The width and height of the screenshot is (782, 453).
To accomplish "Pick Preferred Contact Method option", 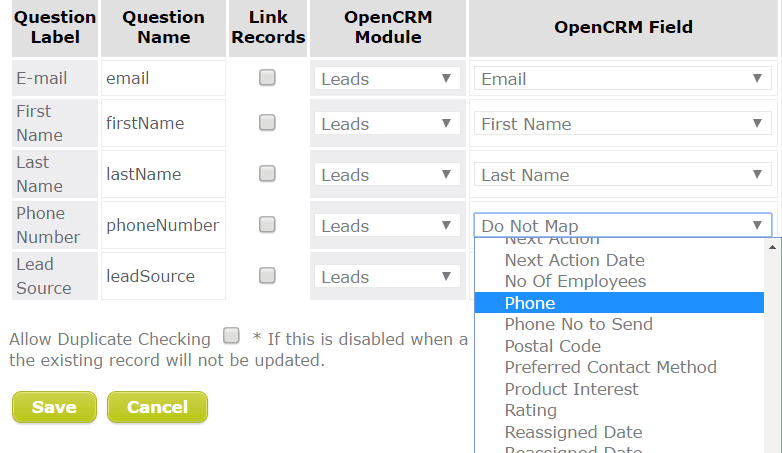I will [619, 367].
